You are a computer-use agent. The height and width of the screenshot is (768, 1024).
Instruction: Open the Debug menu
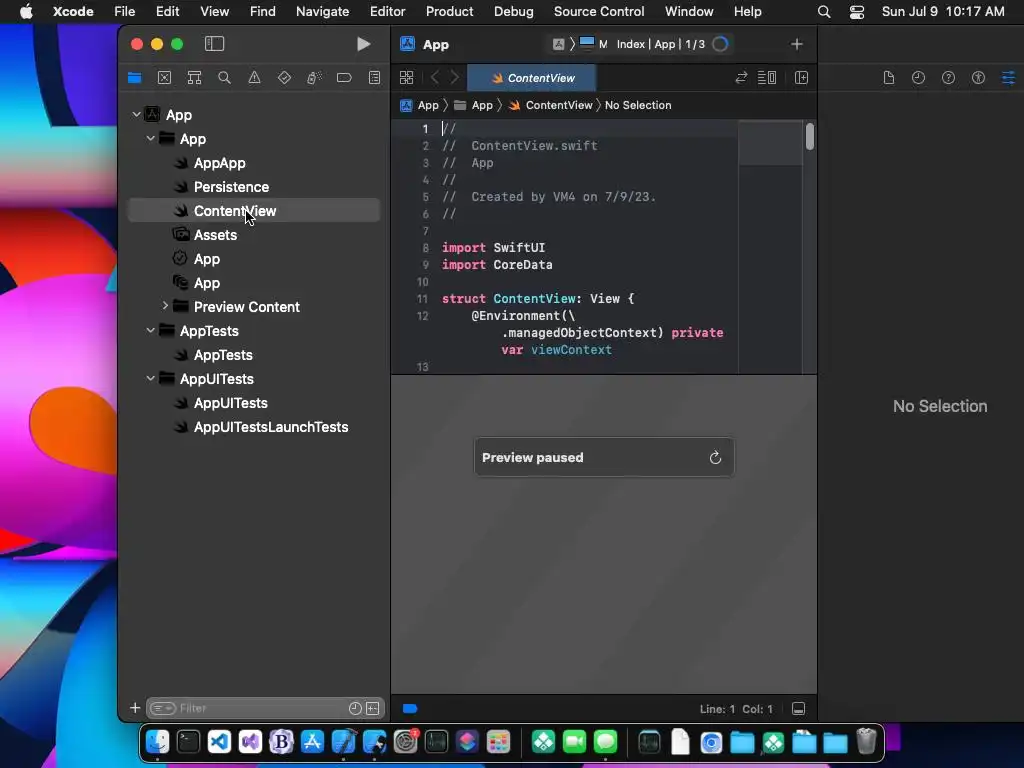click(513, 11)
